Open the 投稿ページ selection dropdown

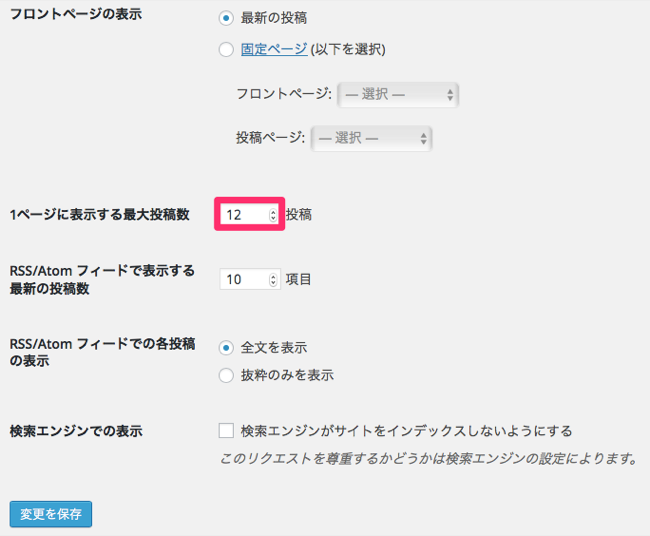click(x=372, y=139)
